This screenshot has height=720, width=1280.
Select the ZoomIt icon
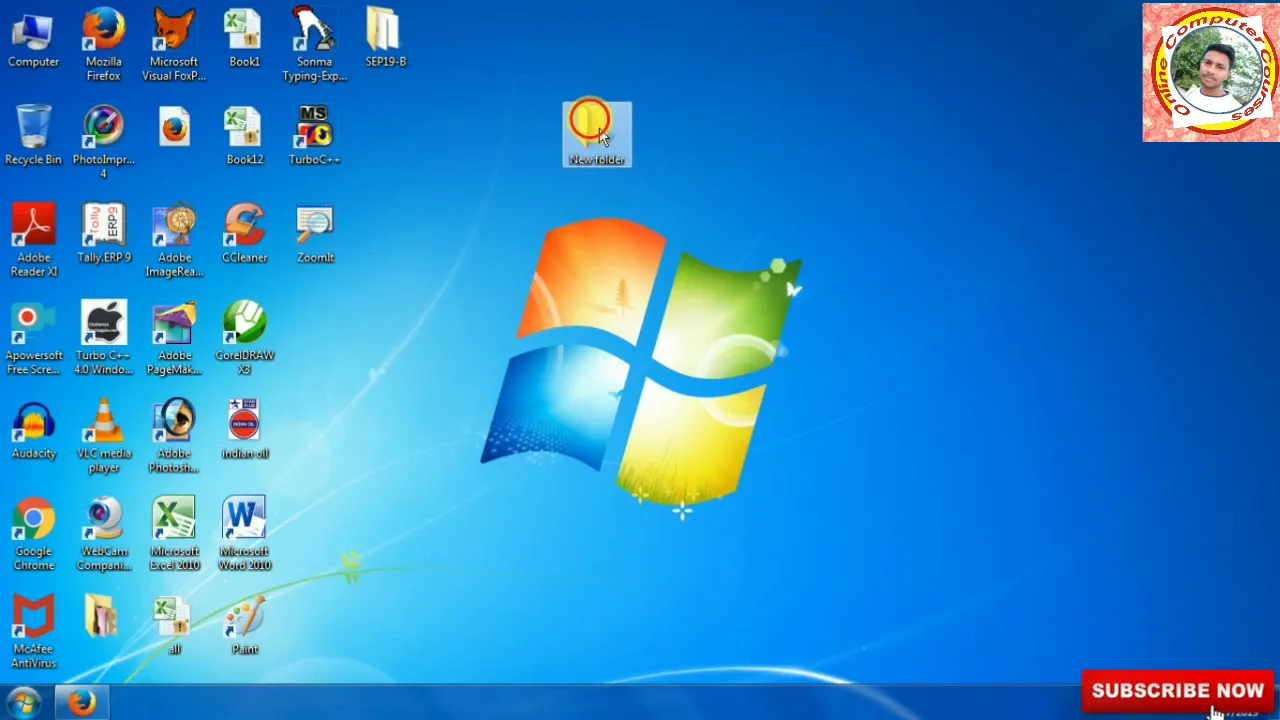tap(314, 233)
